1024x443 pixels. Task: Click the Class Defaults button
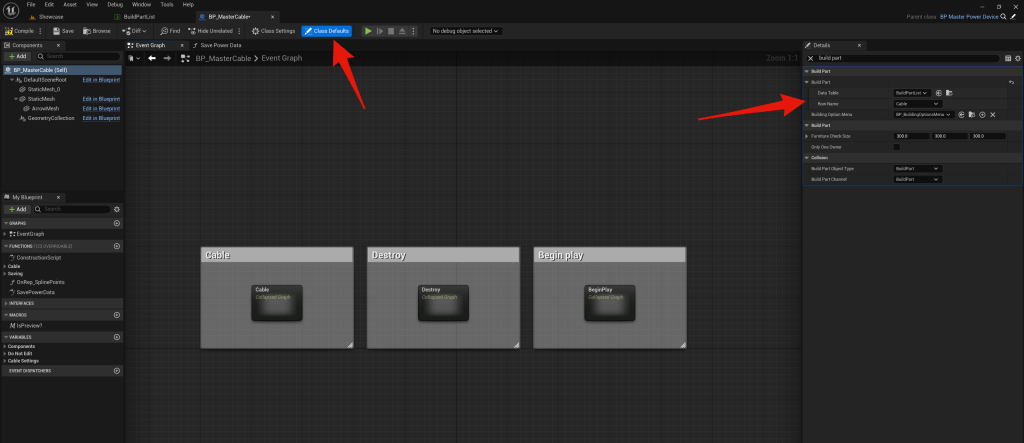(327, 31)
